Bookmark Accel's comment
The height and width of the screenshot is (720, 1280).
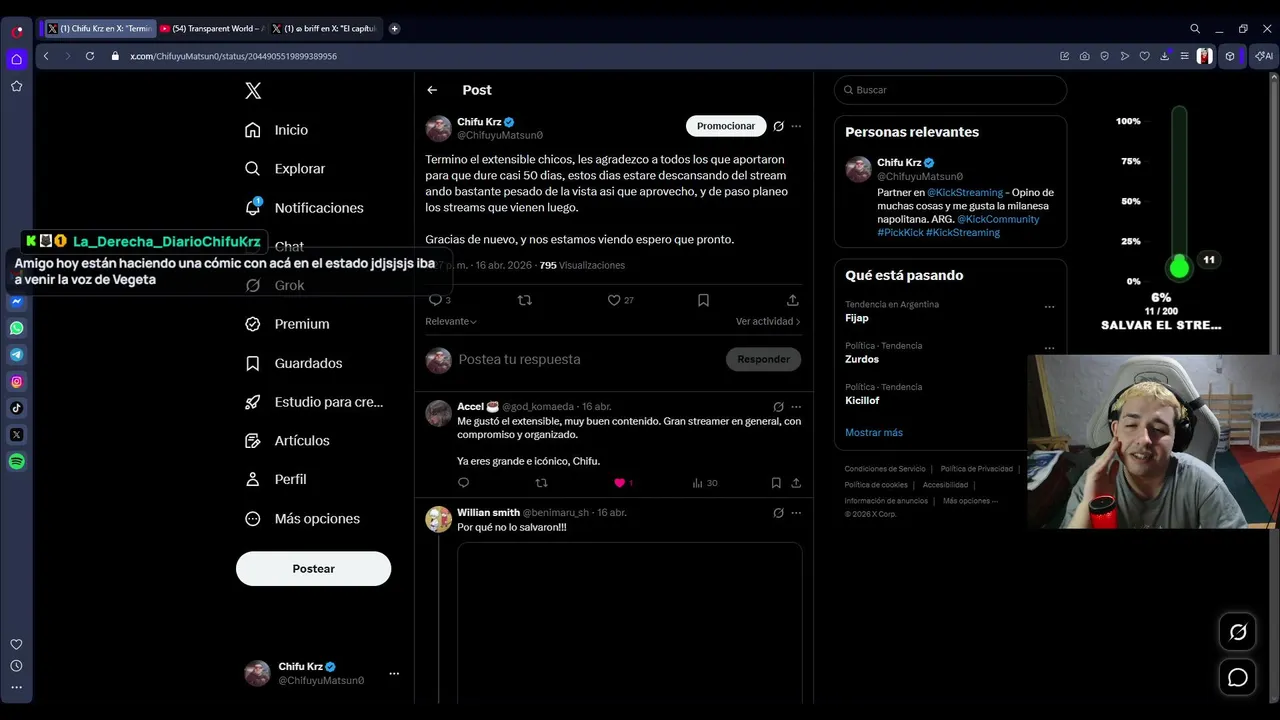point(775,483)
